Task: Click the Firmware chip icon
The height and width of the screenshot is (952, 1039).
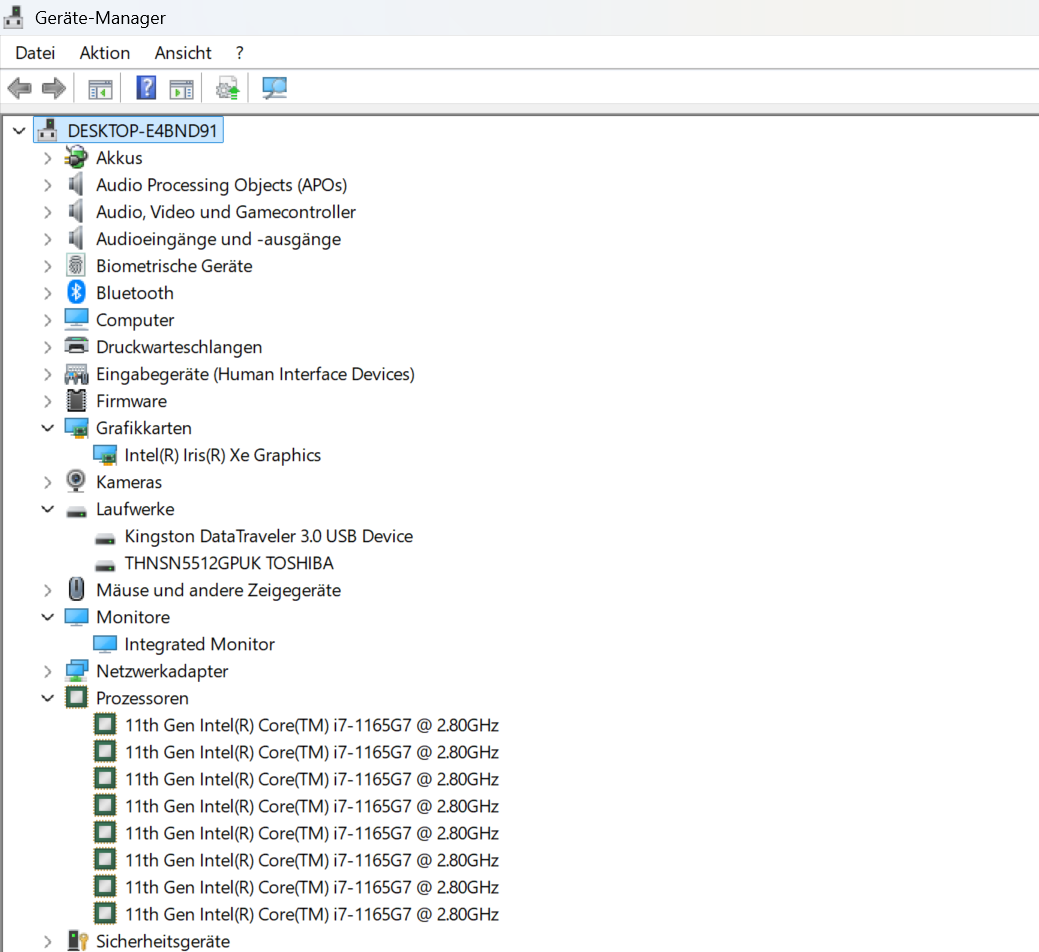Action: [76, 400]
